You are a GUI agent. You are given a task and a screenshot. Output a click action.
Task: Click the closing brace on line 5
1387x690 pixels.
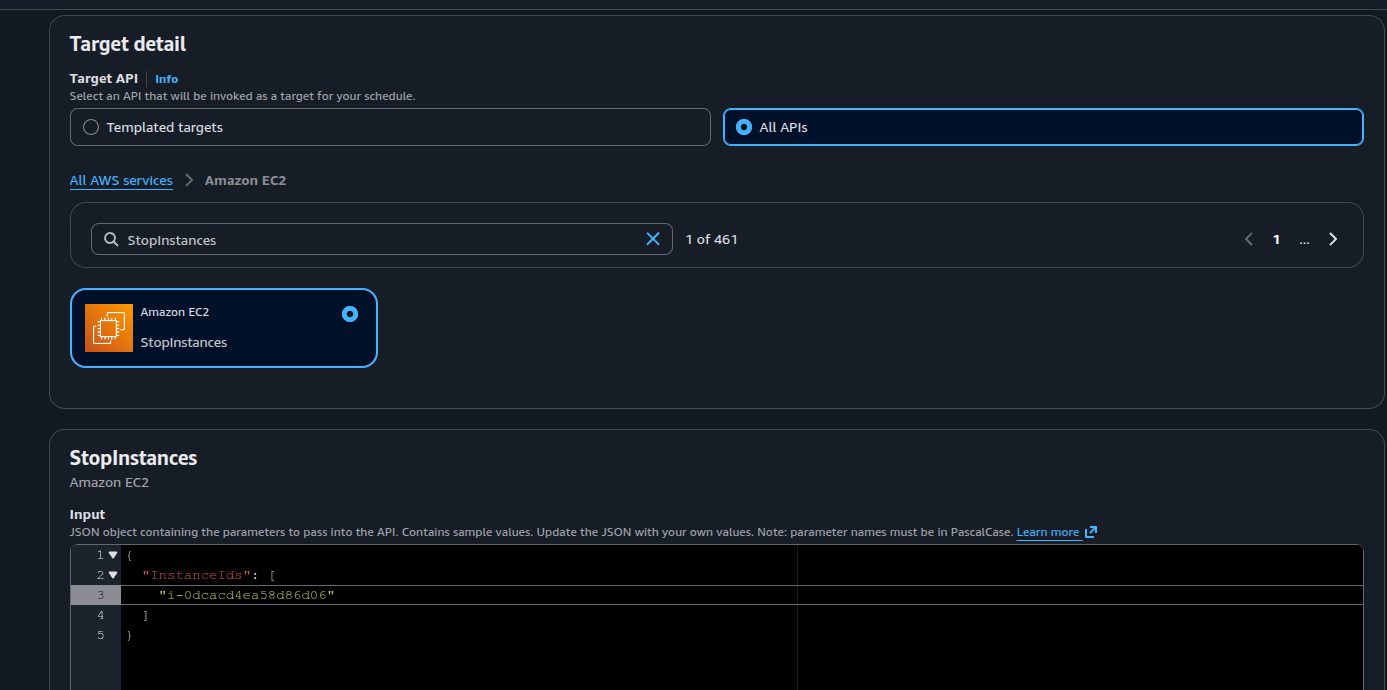(129, 635)
